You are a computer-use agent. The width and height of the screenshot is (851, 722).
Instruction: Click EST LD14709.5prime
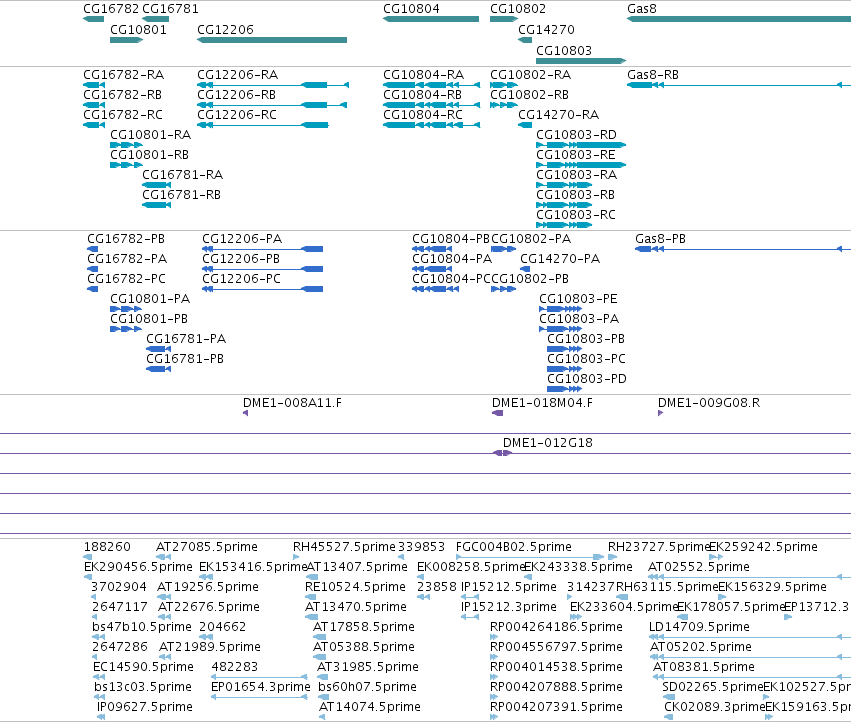[x=750, y=637]
